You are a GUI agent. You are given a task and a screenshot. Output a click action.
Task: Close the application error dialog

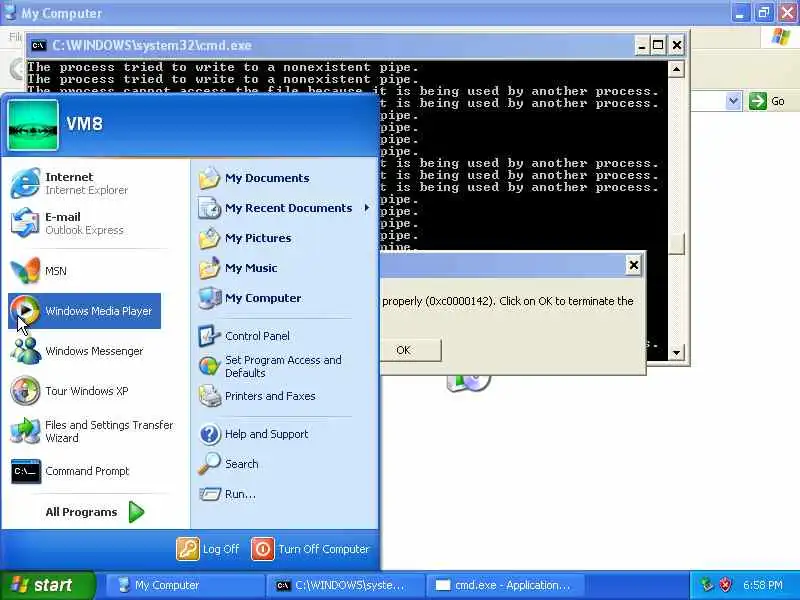pos(633,265)
